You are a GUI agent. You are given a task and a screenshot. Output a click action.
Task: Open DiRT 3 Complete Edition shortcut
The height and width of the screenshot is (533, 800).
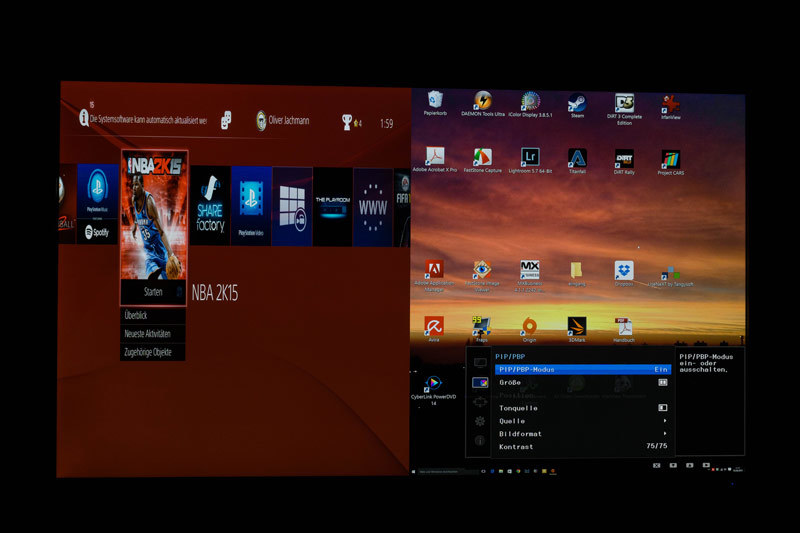tap(624, 109)
